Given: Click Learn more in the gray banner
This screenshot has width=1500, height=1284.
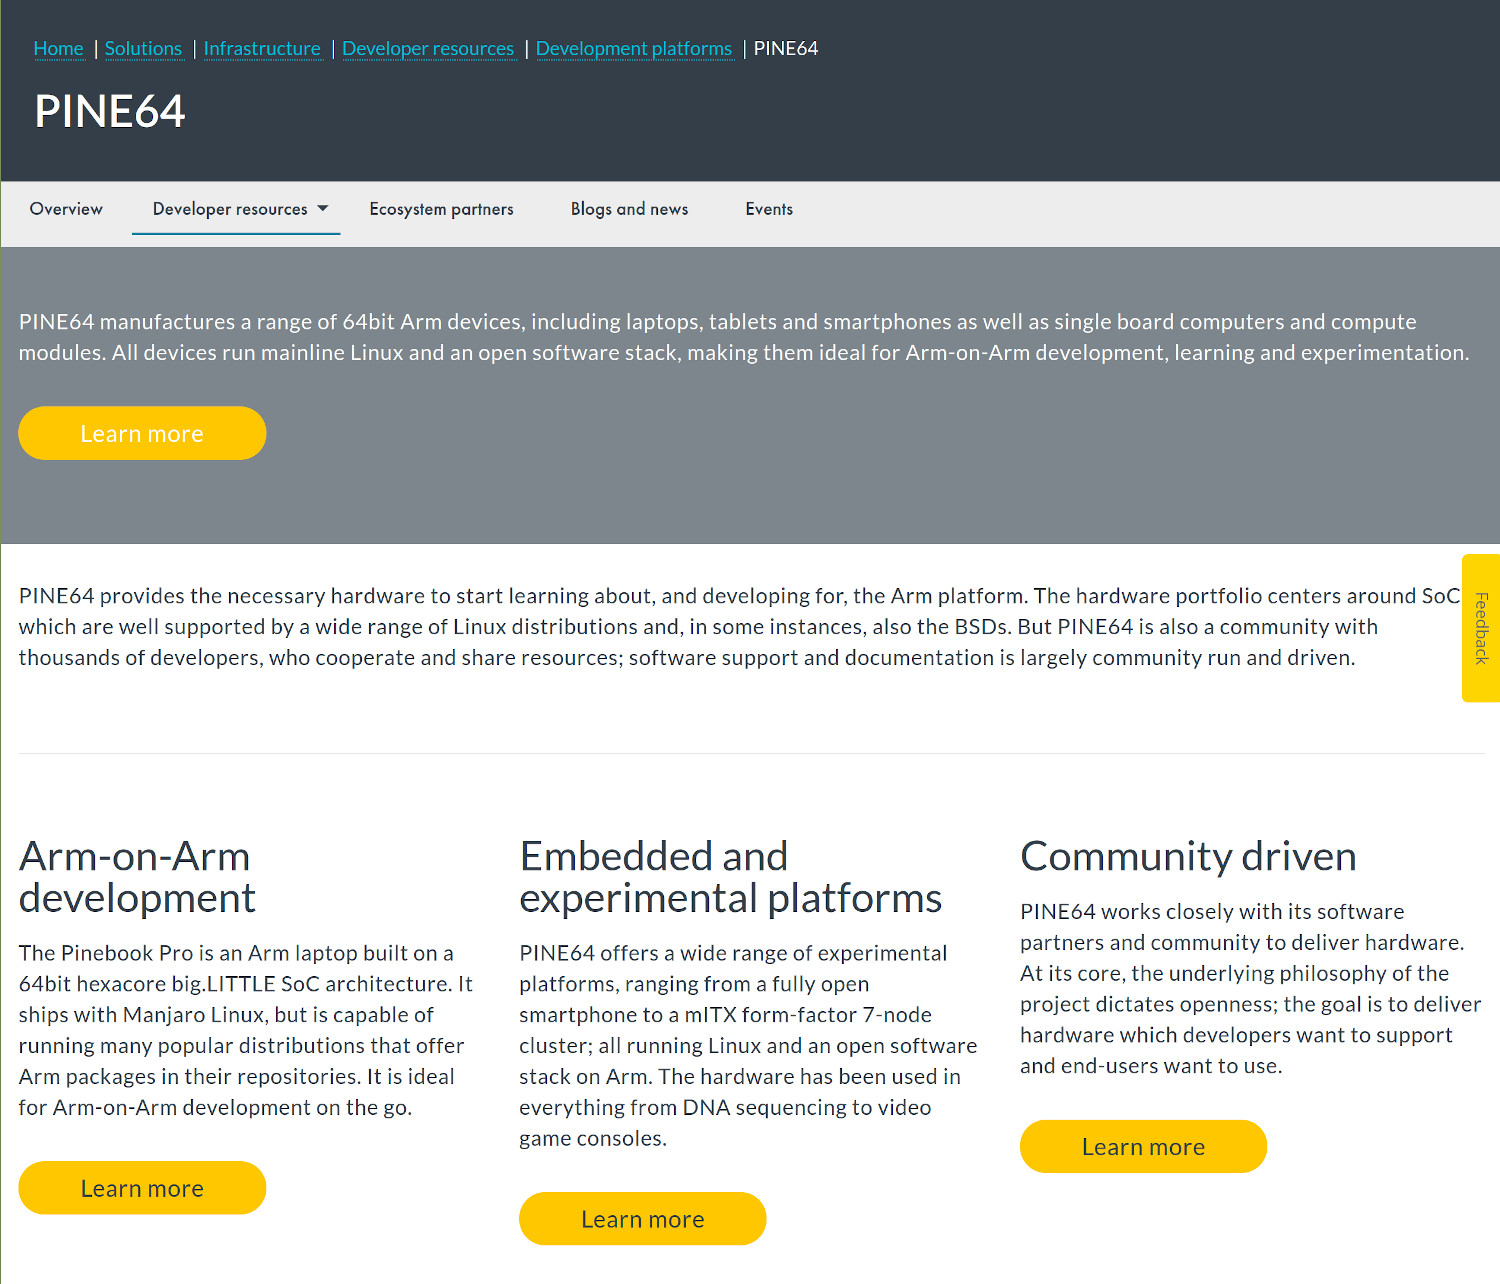Looking at the screenshot, I should (x=142, y=433).
